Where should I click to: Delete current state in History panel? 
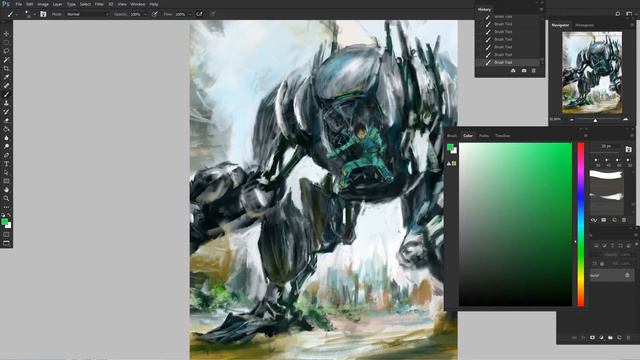(533, 71)
